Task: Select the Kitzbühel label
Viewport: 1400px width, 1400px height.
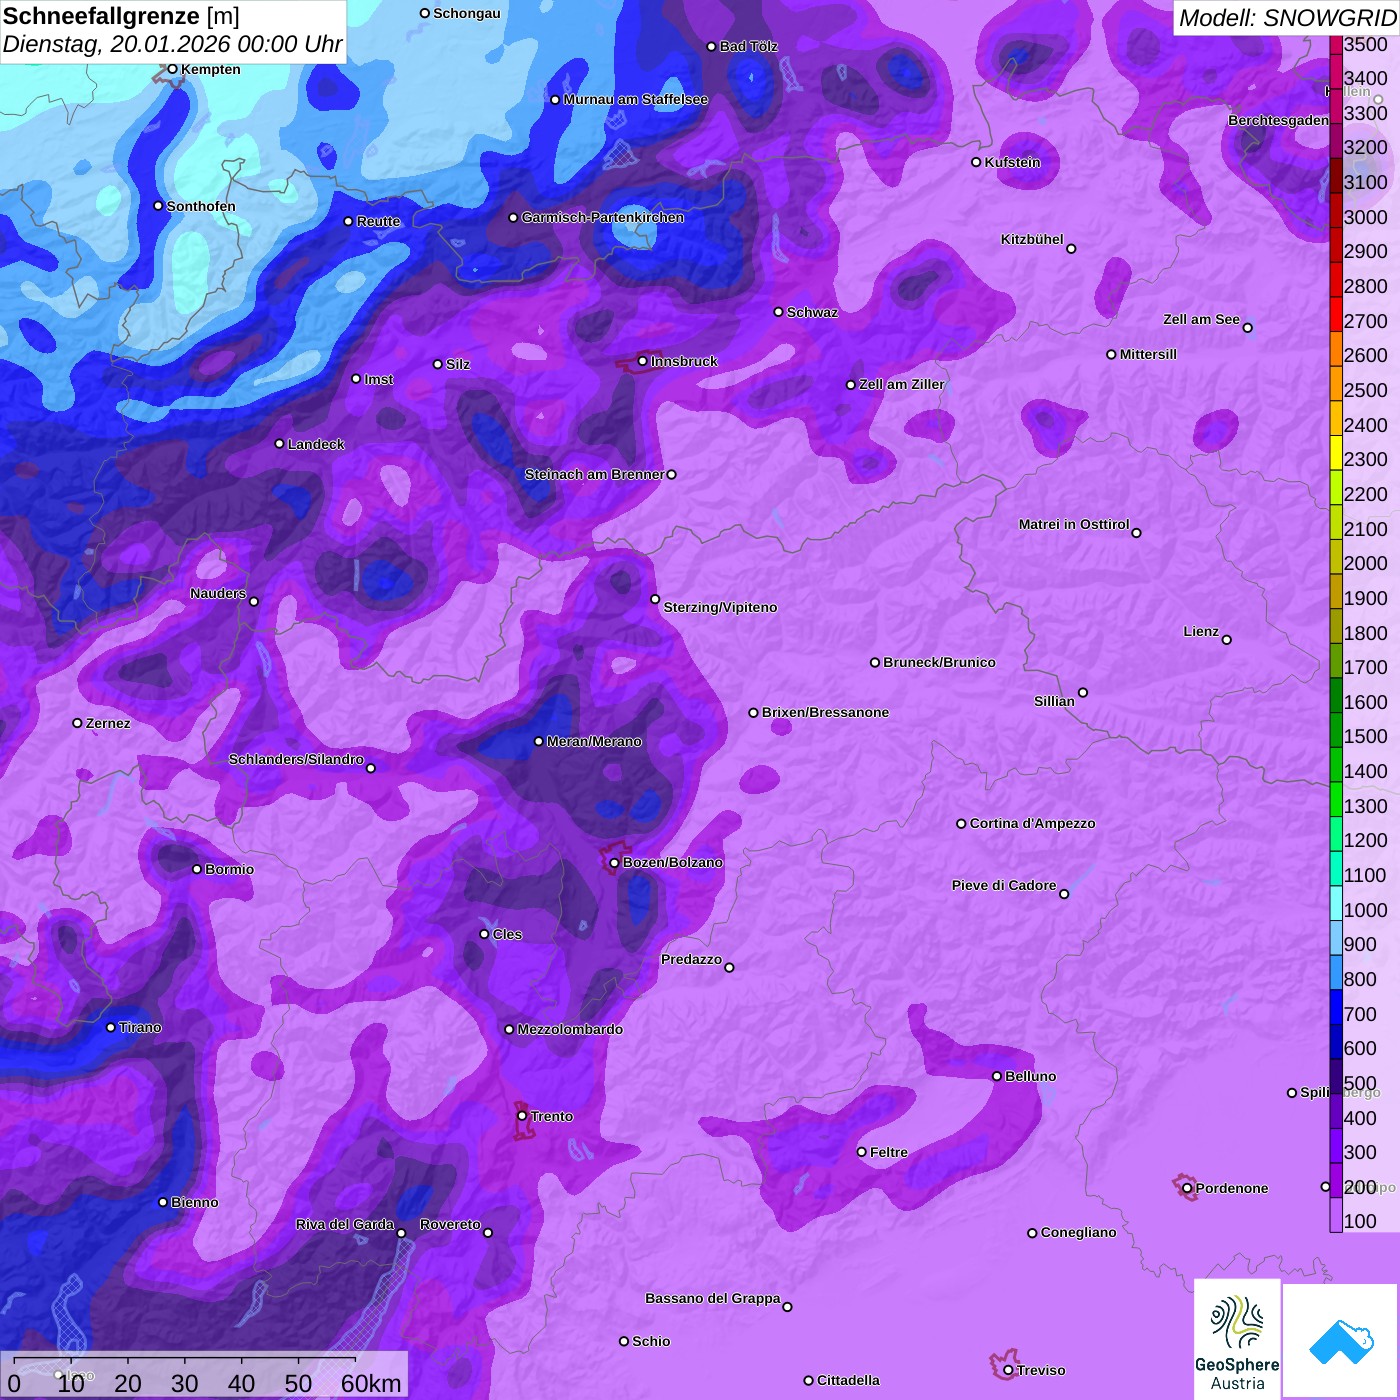Action: click(x=1032, y=239)
